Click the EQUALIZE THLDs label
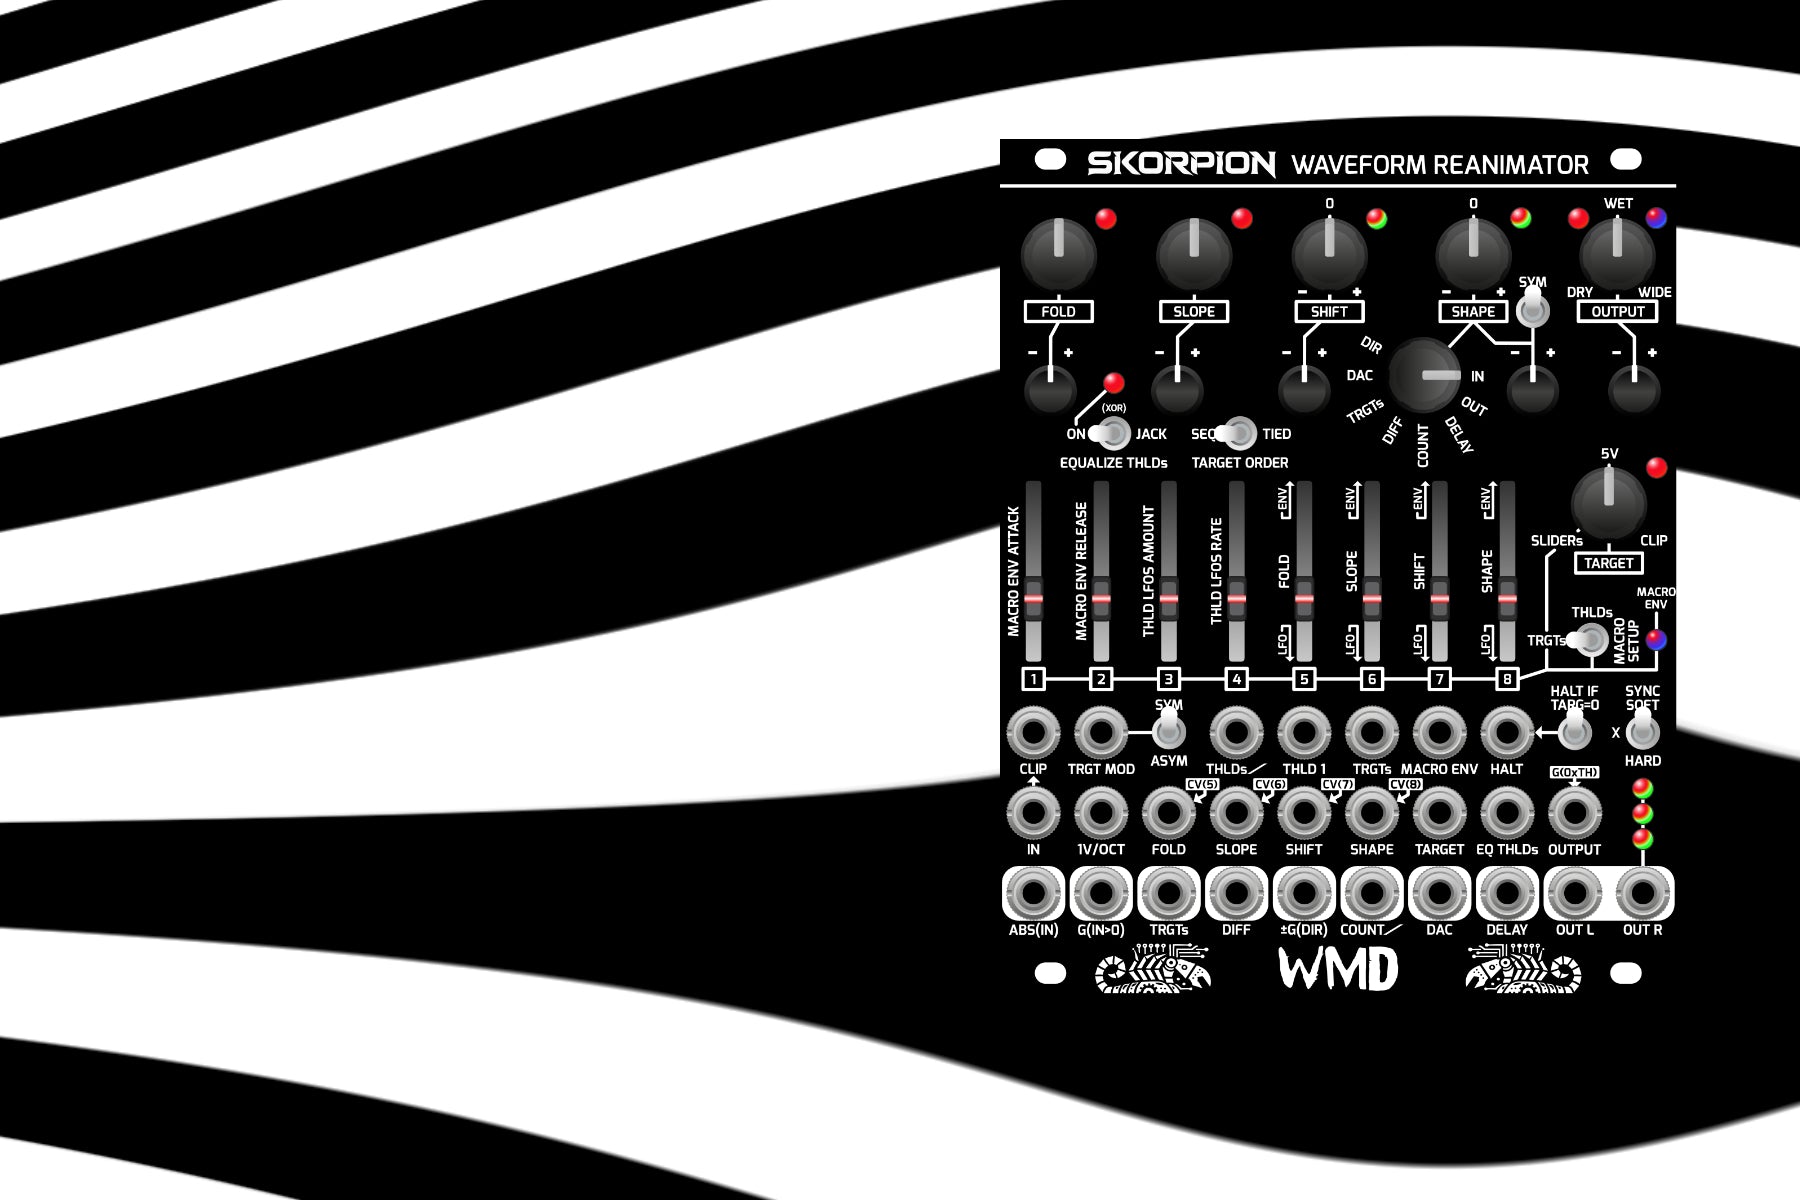This screenshot has width=1800, height=1200. 1113,463
